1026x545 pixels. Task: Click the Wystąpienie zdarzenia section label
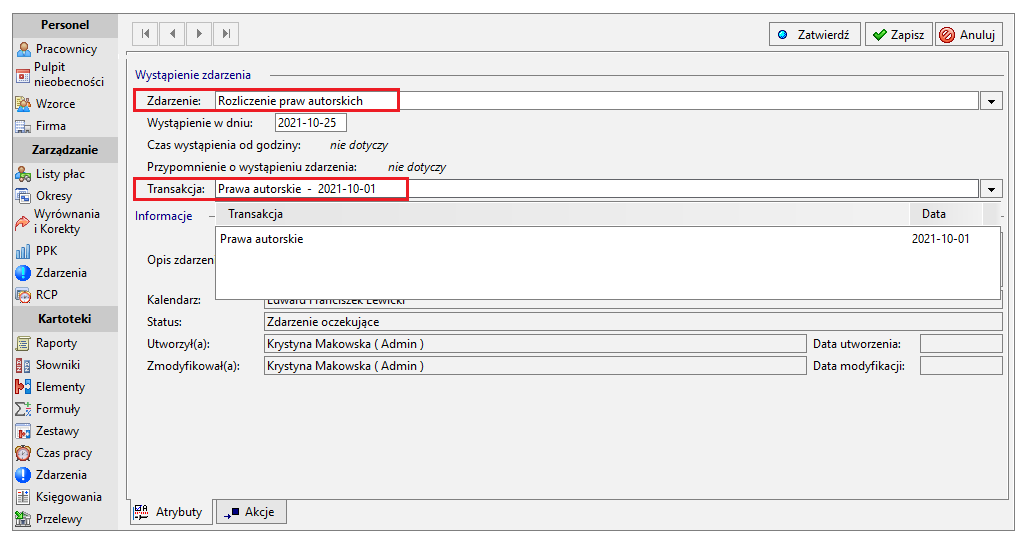click(193, 75)
